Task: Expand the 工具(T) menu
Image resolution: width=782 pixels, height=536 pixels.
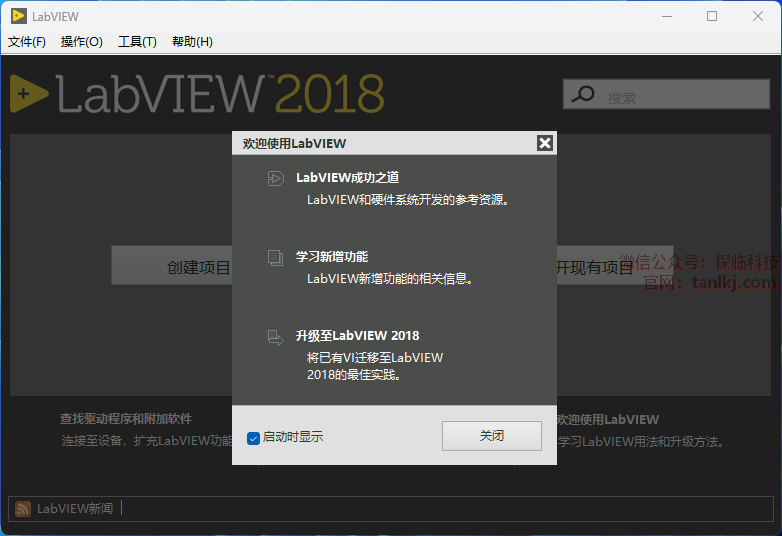Action: pyautogui.click(x=137, y=42)
